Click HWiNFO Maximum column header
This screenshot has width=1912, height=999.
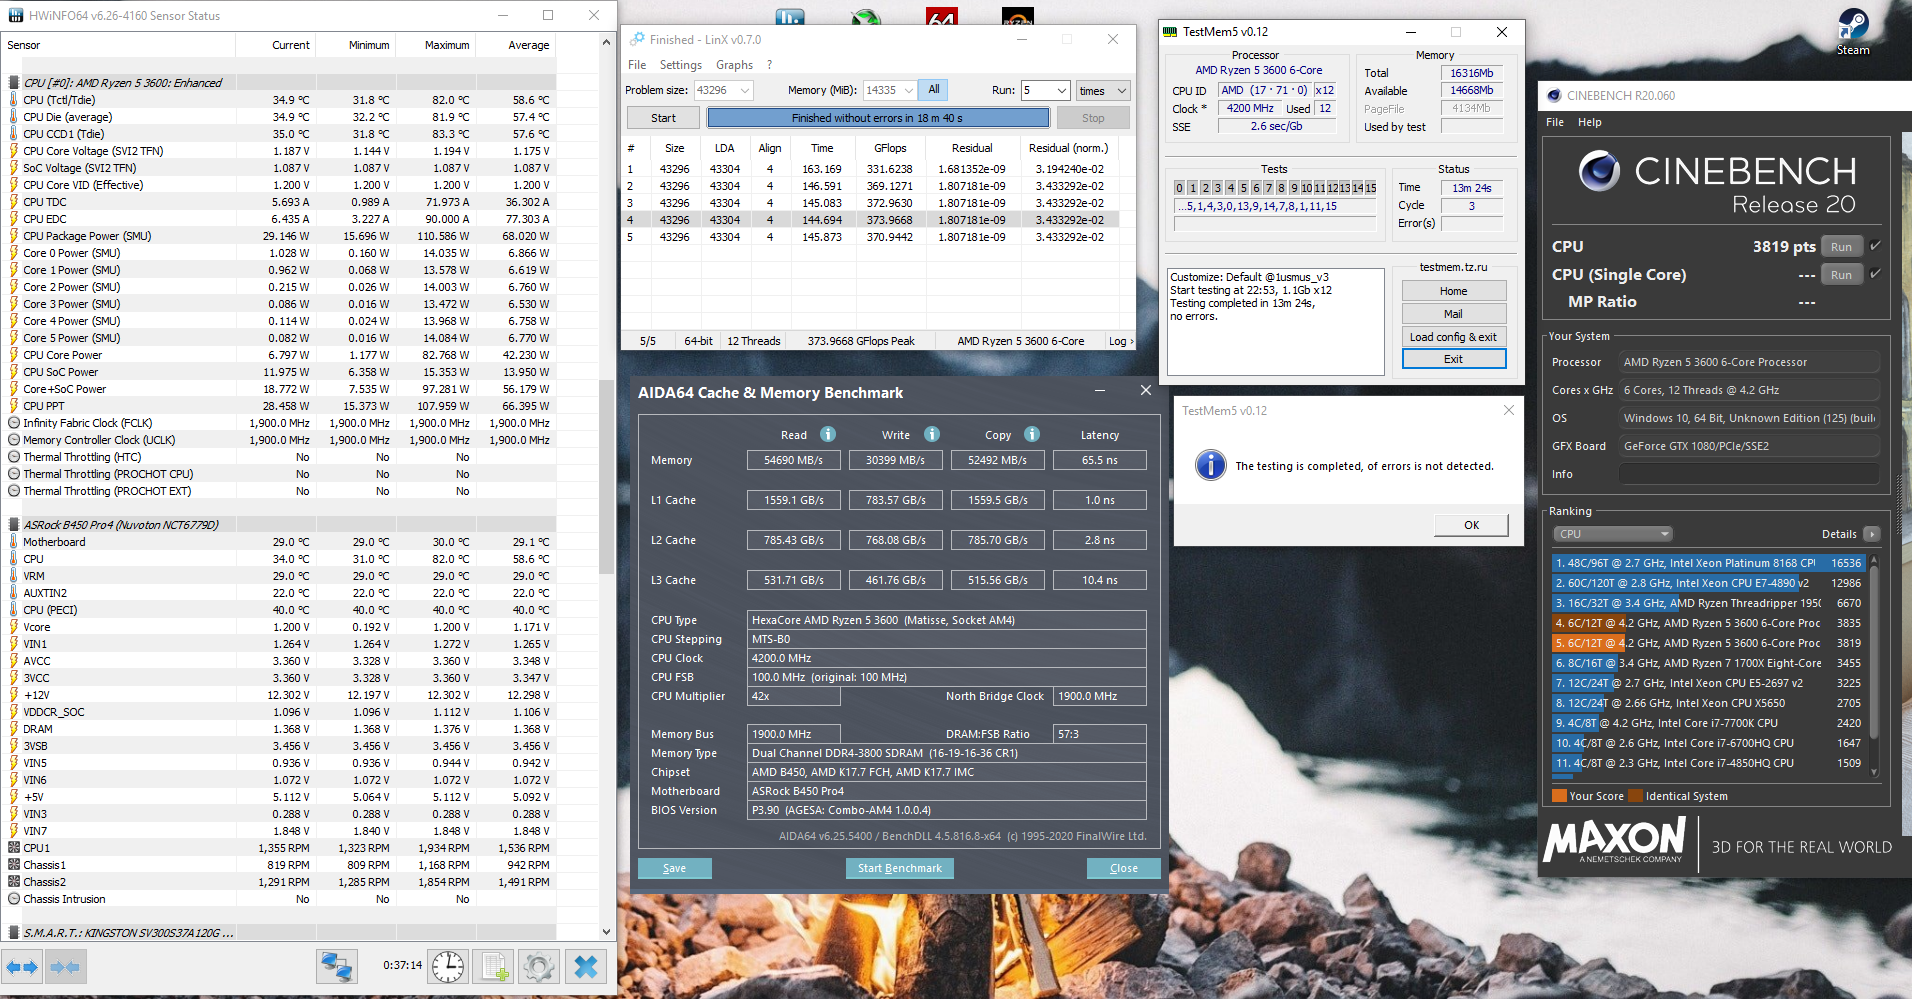click(436, 45)
